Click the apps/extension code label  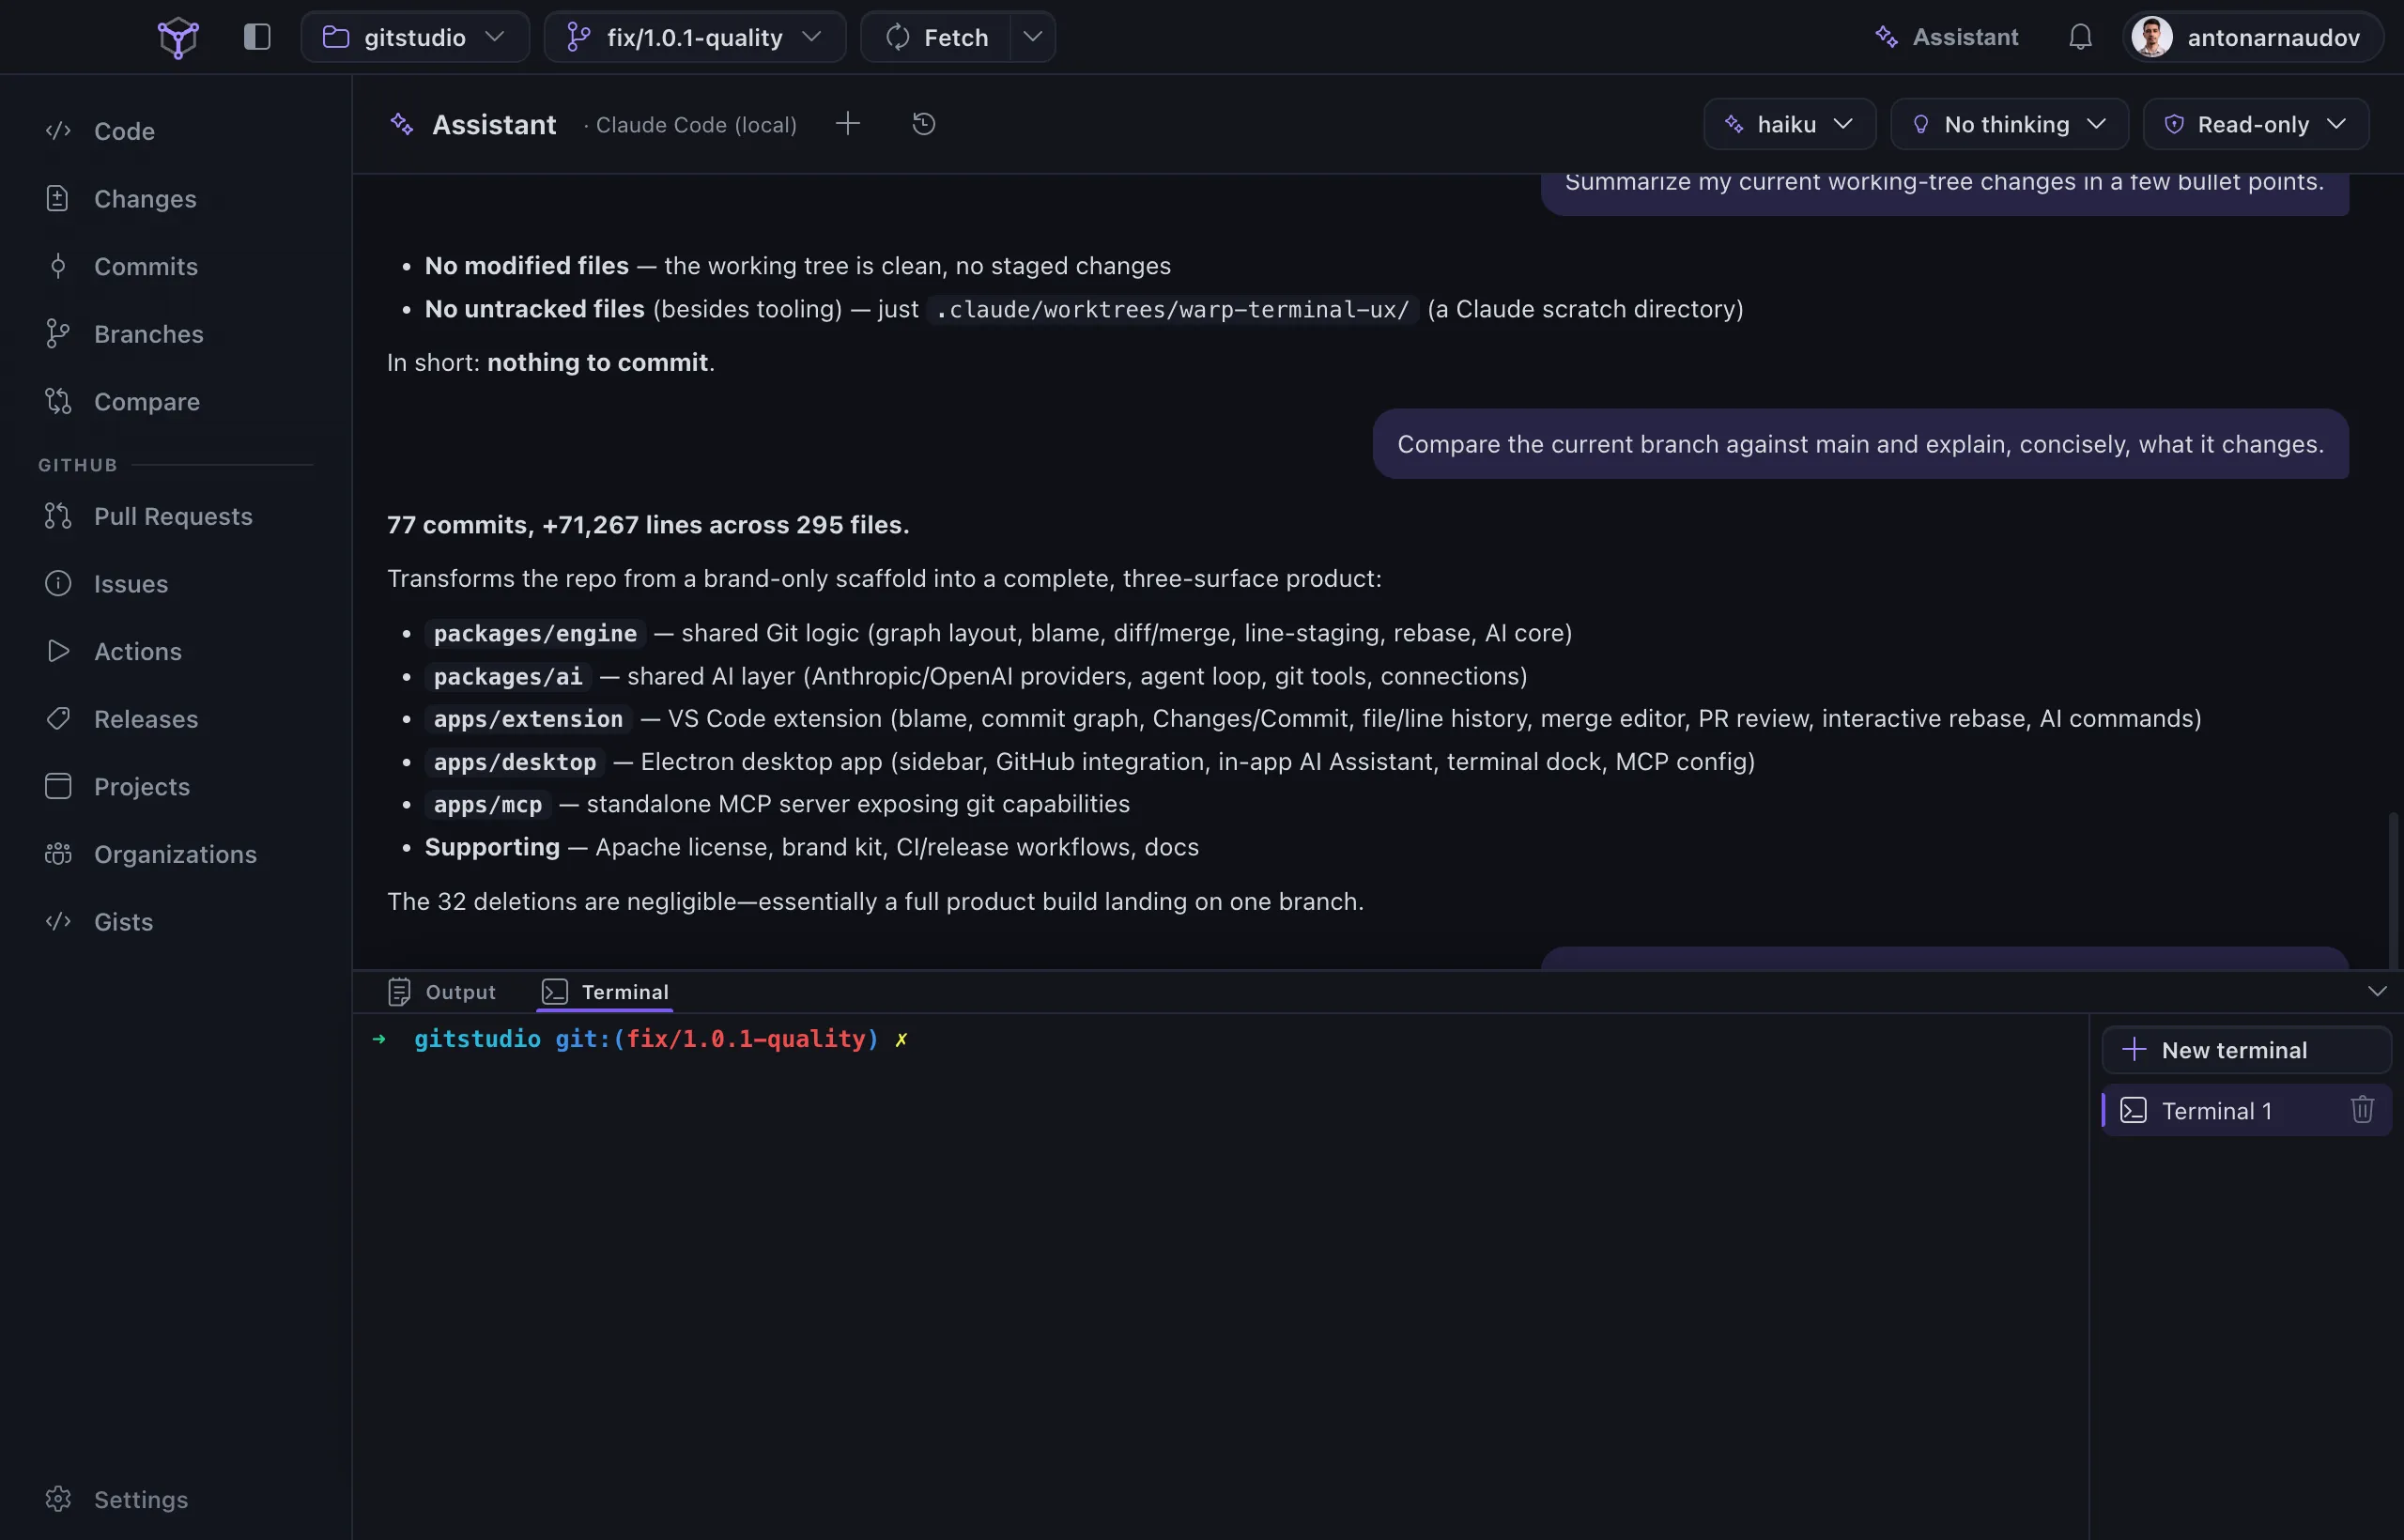(528, 719)
